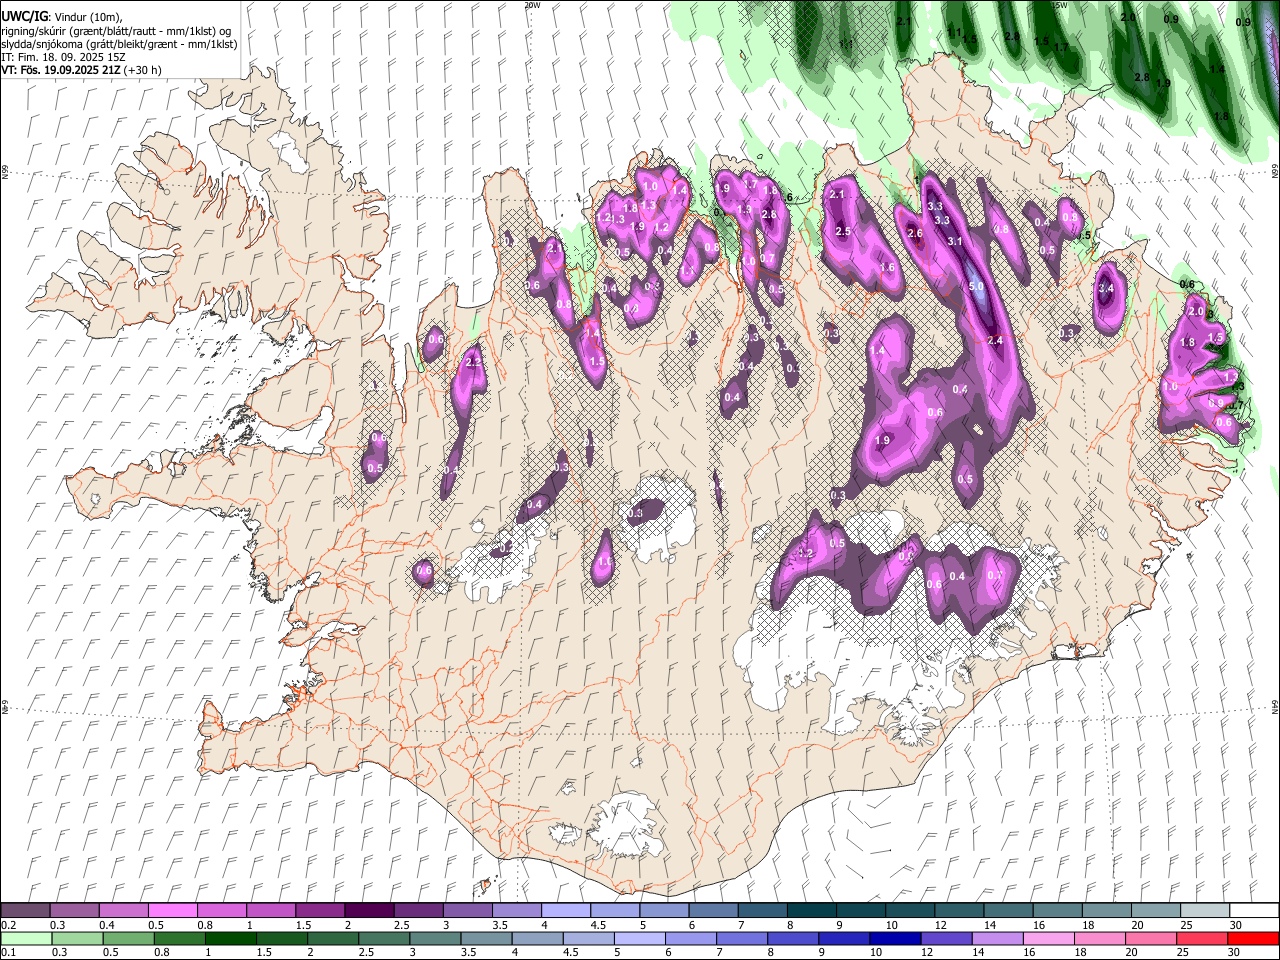
Task: Select top legend dark teal swatch between 8 and 9
Action: pyautogui.click(x=811, y=911)
